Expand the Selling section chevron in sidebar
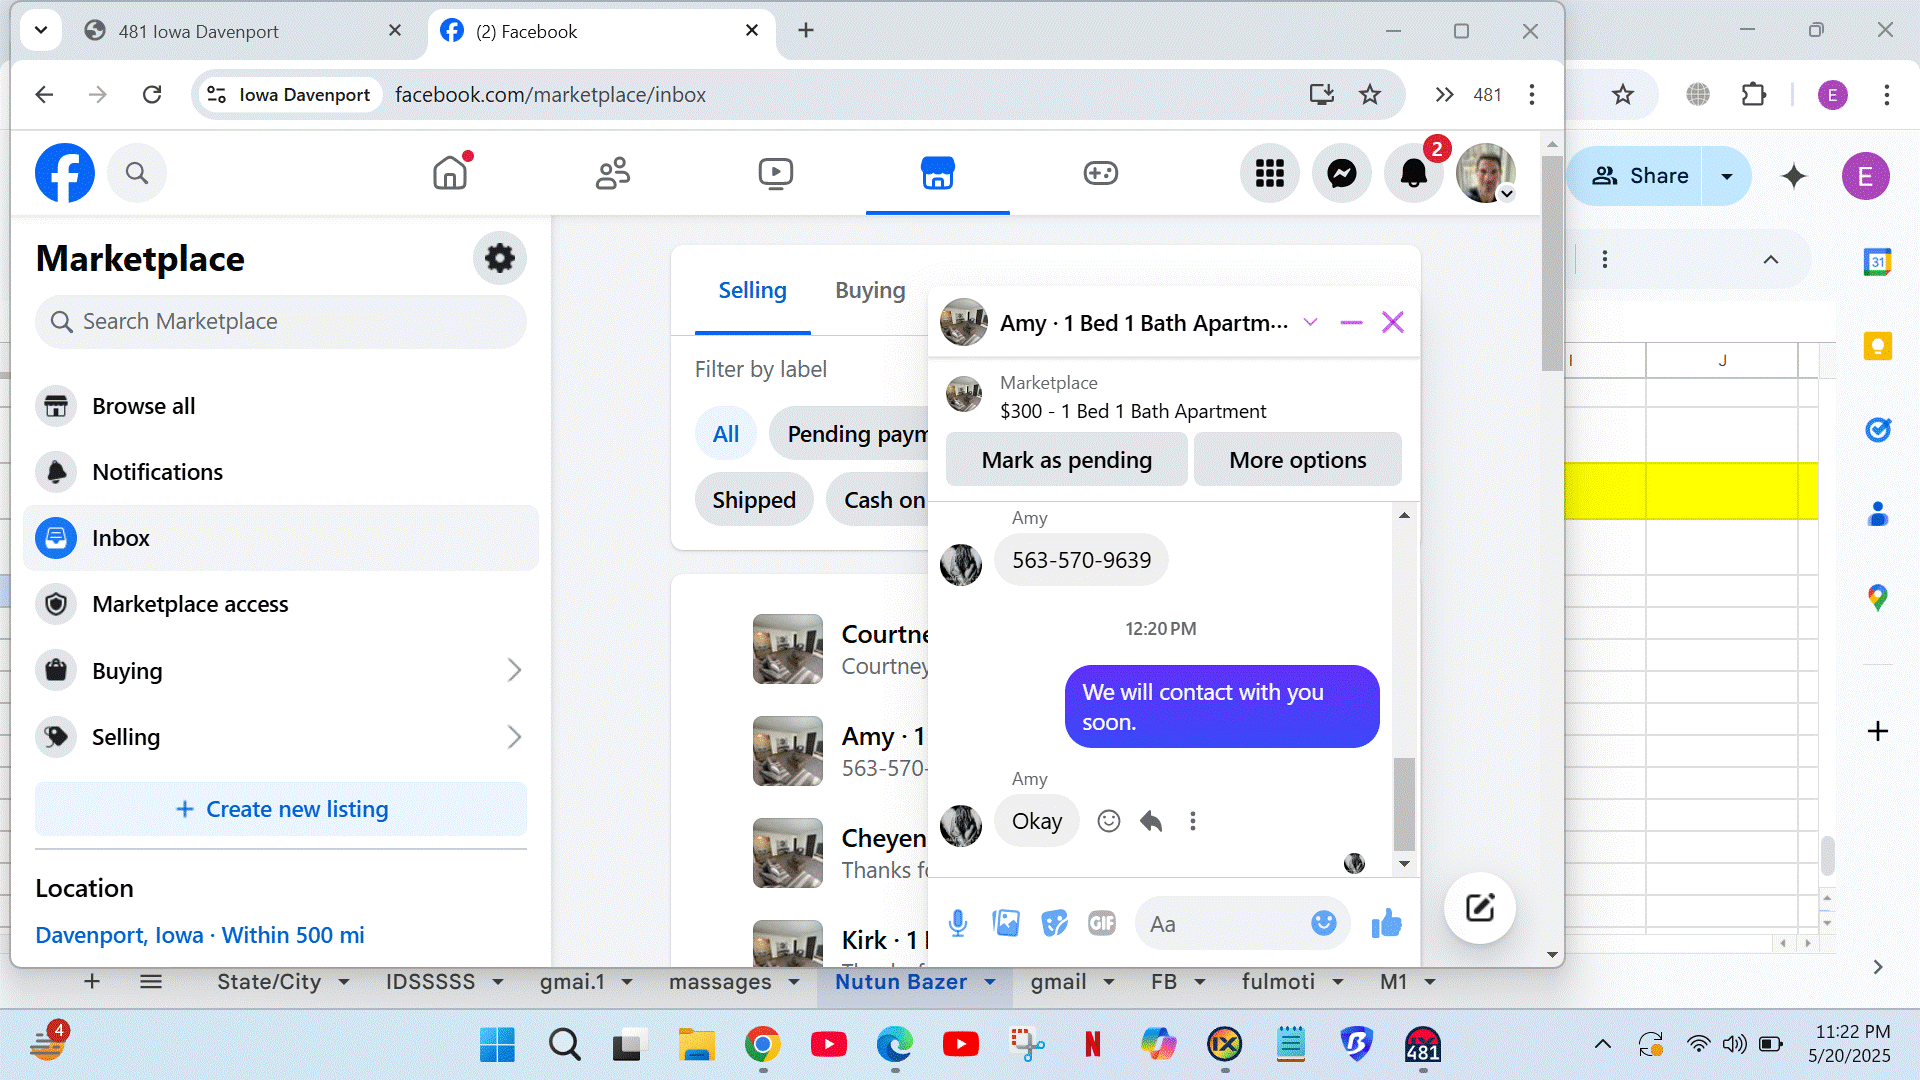Screen dimensions: 1920x1080 pyautogui.click(x=514, y=737)
